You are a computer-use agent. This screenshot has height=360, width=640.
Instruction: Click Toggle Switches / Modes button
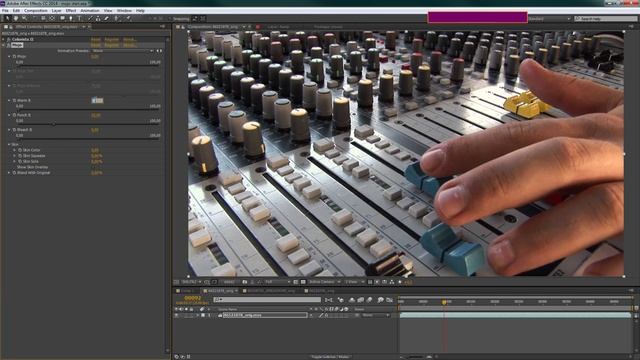[330, 357]
